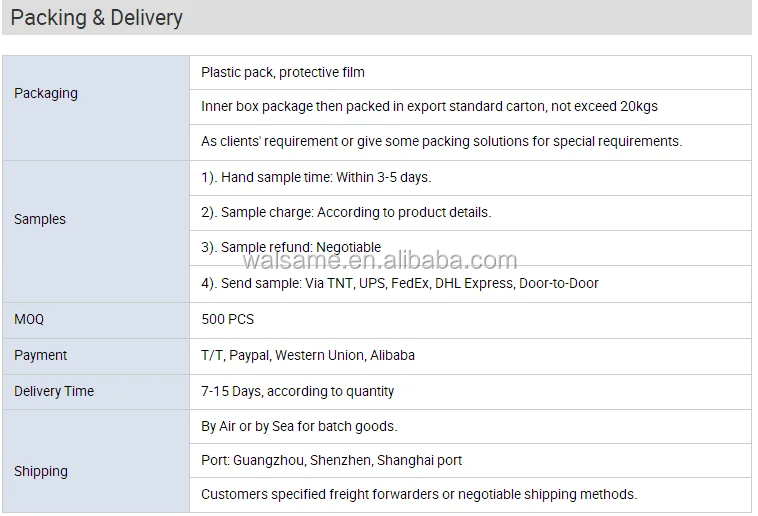
Task: Select the Packaging row label
Action: (46, 93)
